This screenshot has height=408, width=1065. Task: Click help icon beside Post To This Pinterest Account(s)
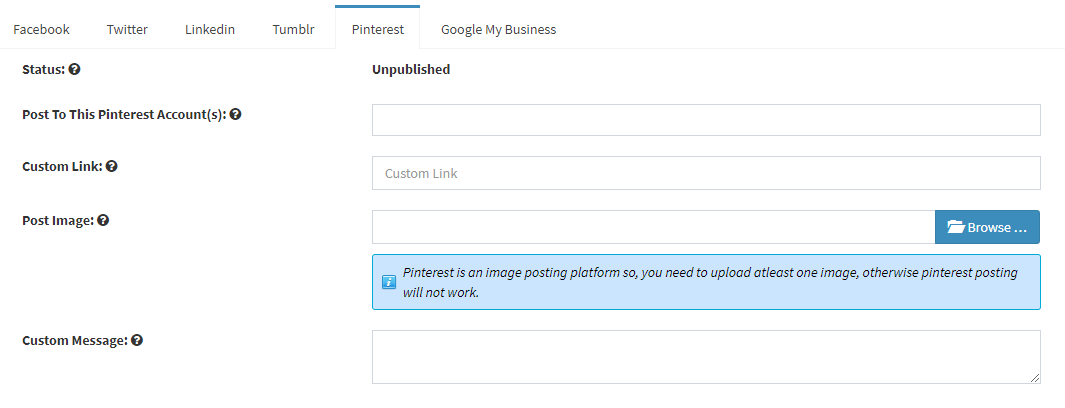tap(235, 114)
